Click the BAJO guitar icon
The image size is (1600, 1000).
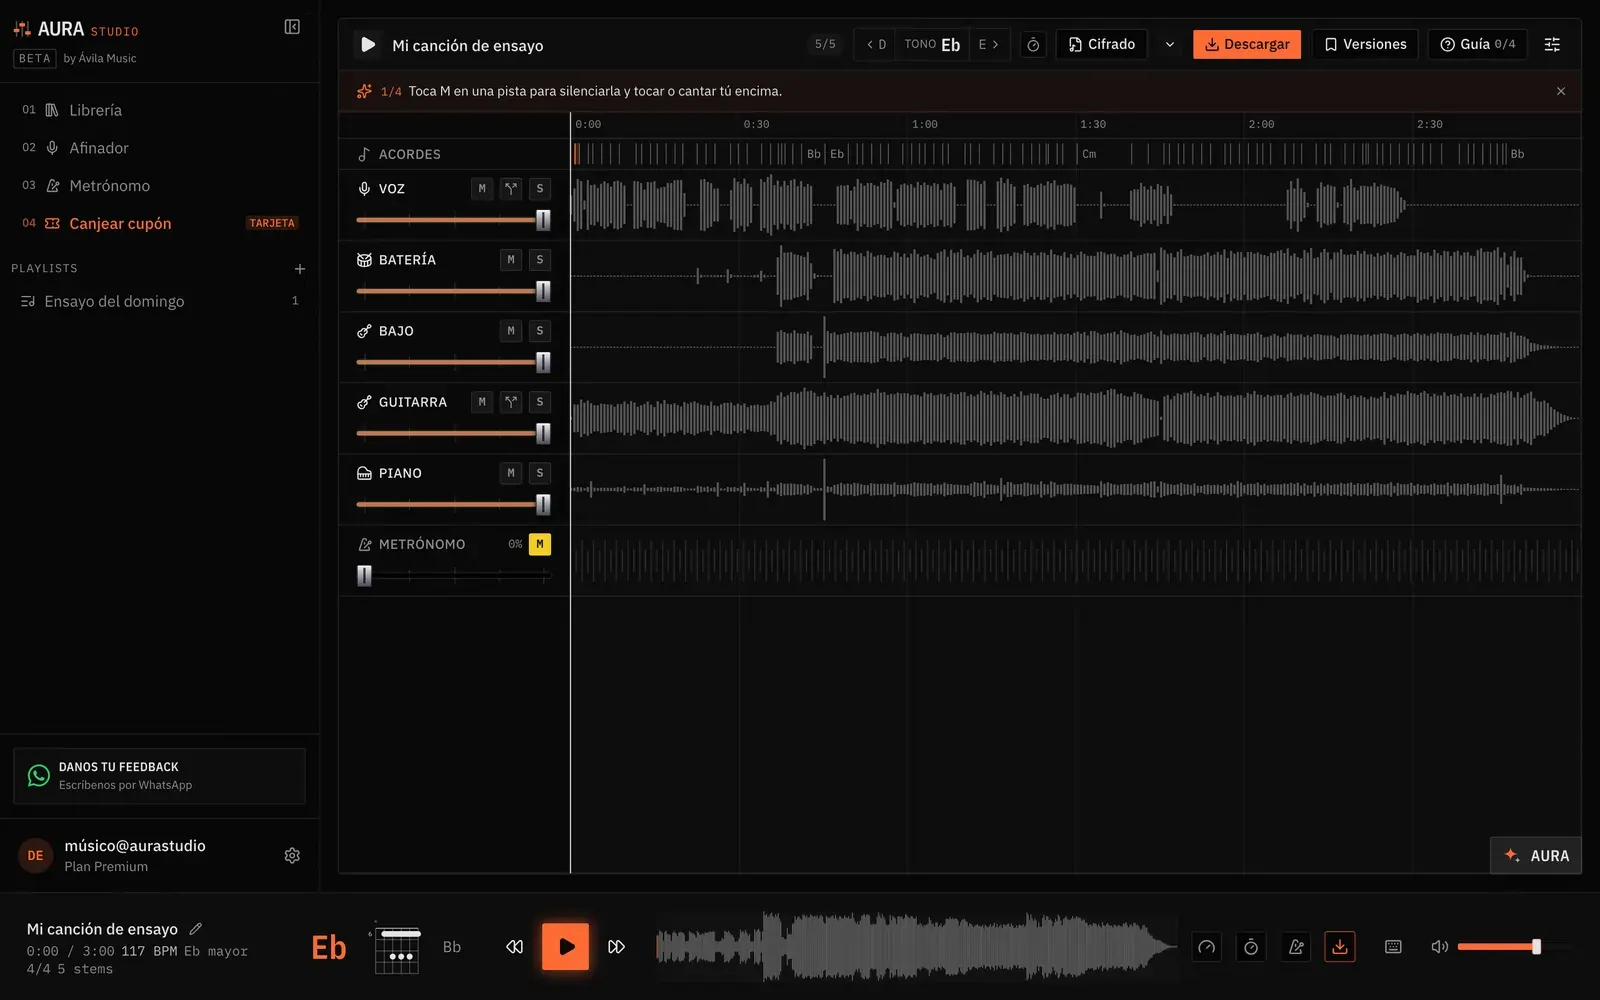(x=364, y=331)
